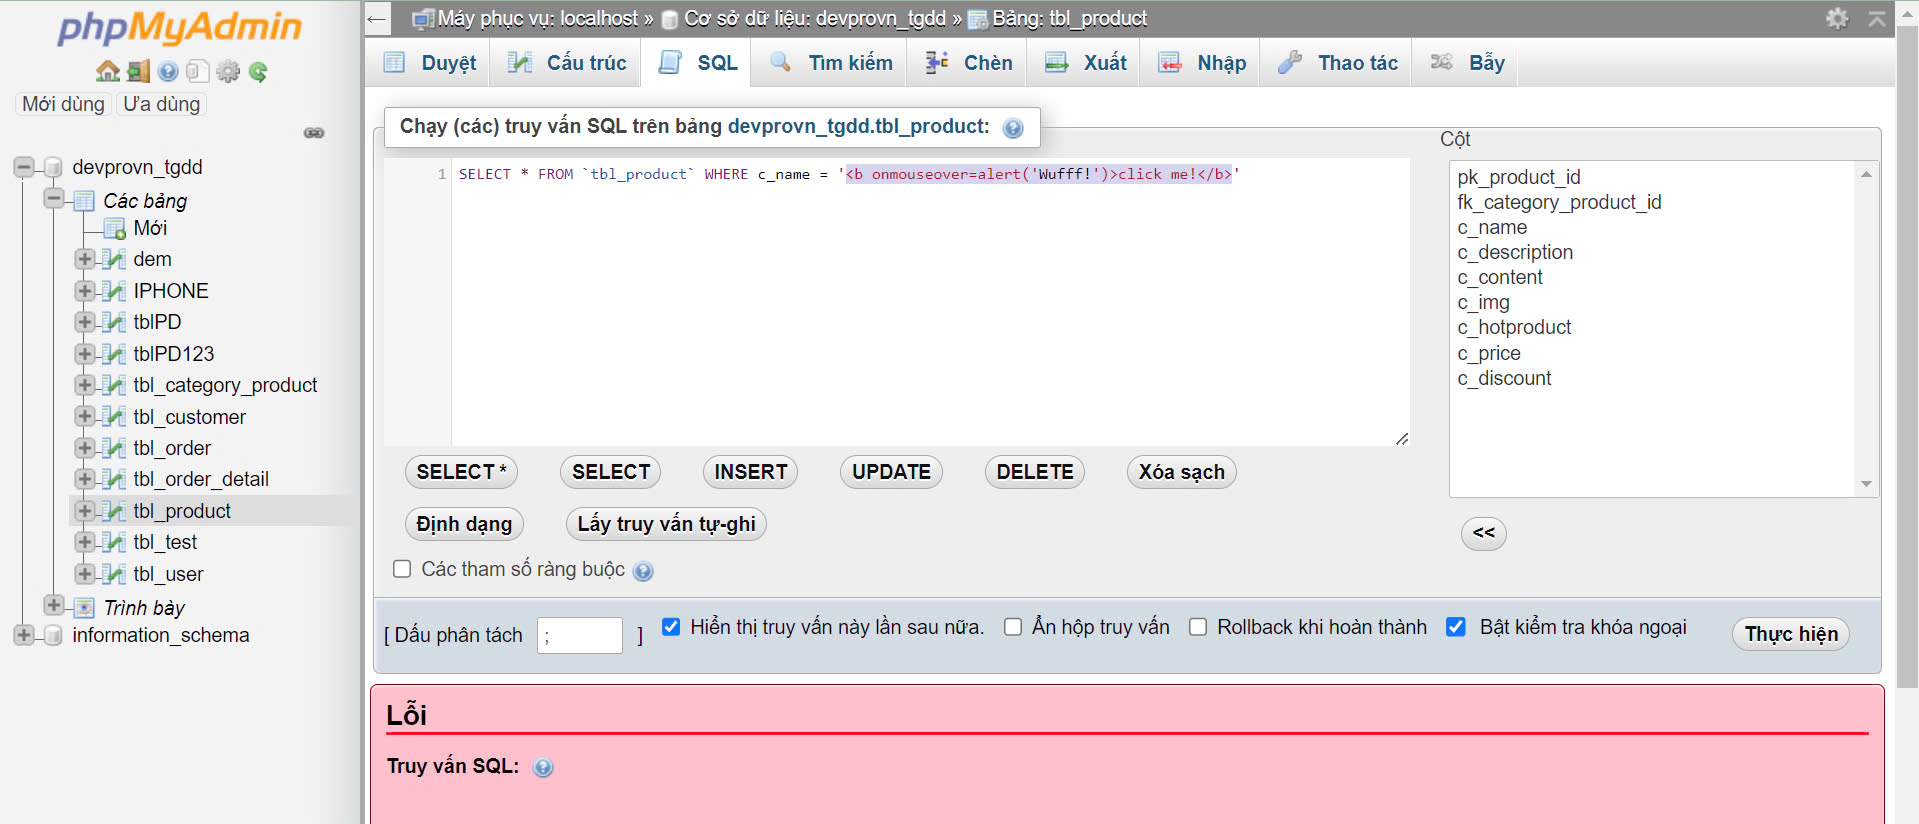1919x824 pixels.
Task: Collapse the devprovn_tgdd database node
Action: pos(24,167)
